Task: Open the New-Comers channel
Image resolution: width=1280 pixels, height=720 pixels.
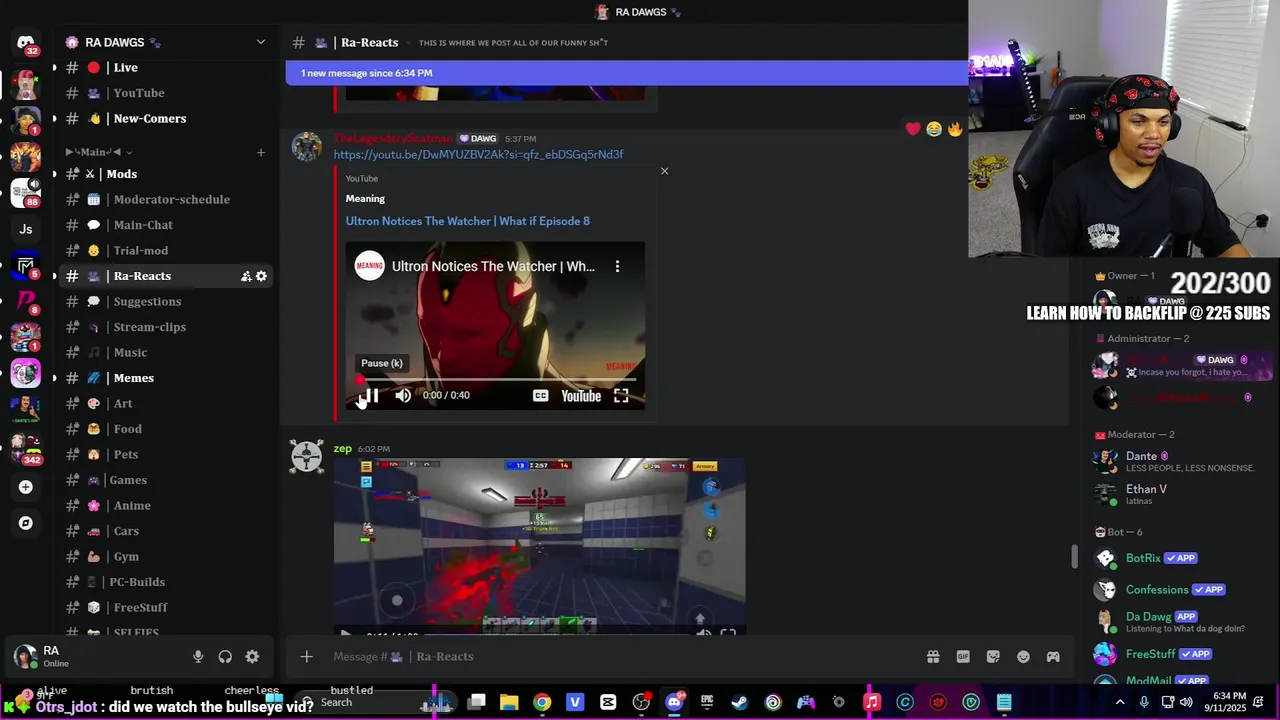Action: (x=166, y=118)
